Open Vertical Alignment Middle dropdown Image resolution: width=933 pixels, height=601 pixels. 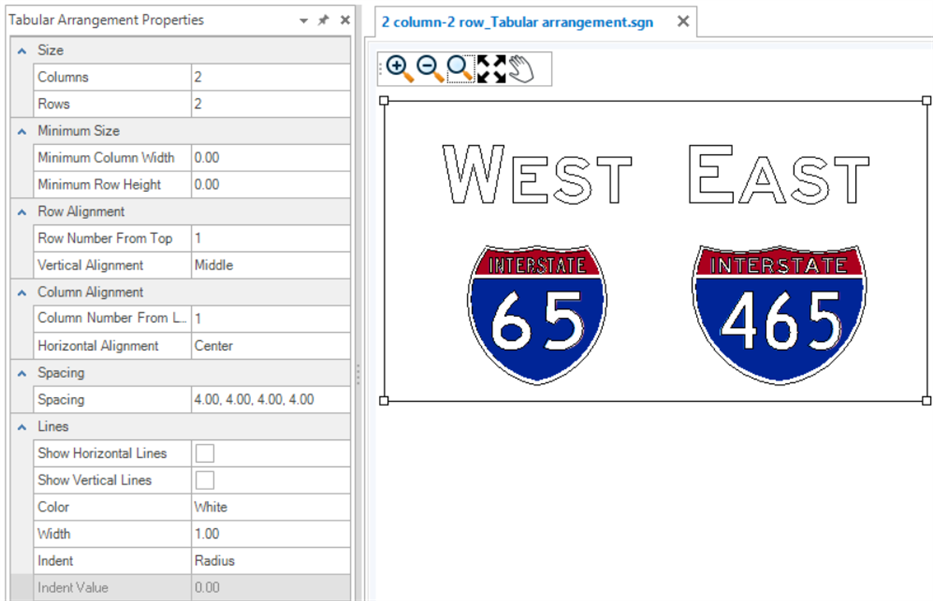[271, 265]
